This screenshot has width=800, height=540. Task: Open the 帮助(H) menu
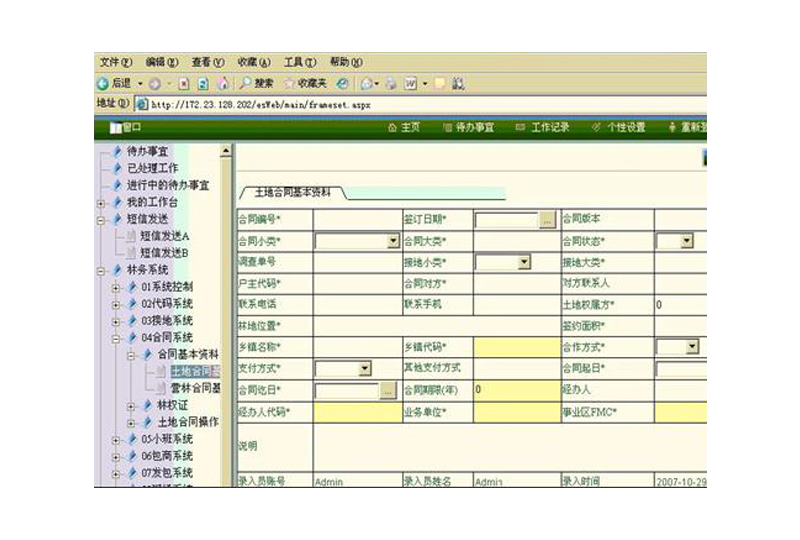tap(346, 62)
